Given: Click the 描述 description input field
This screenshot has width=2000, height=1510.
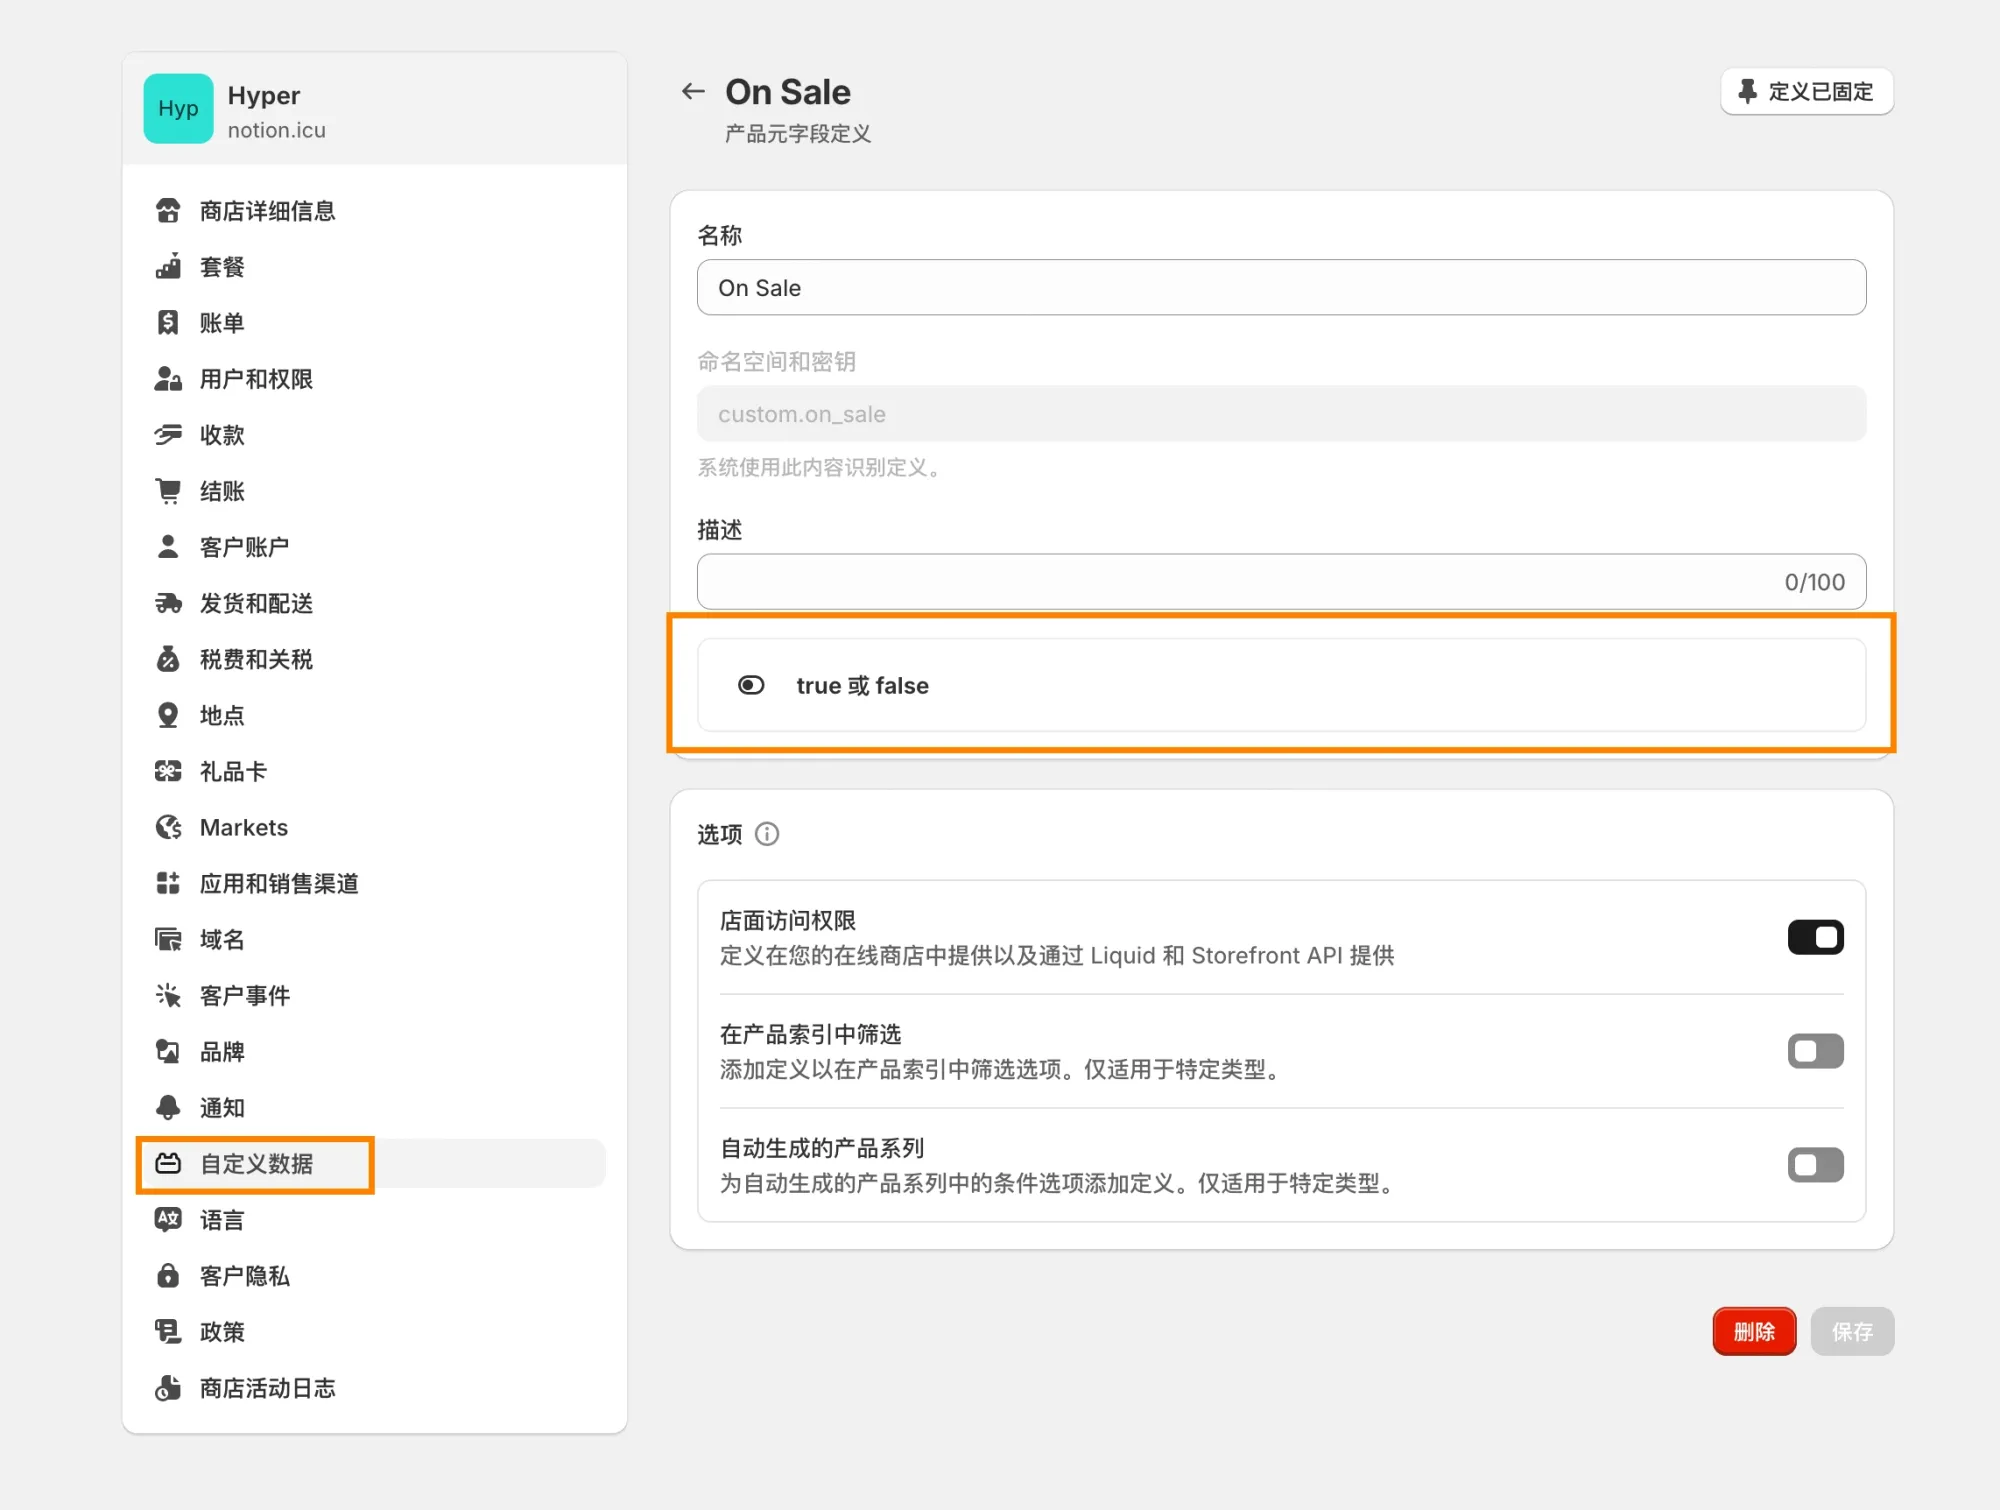Looking at the screenshot, I should pos(1230,582).
